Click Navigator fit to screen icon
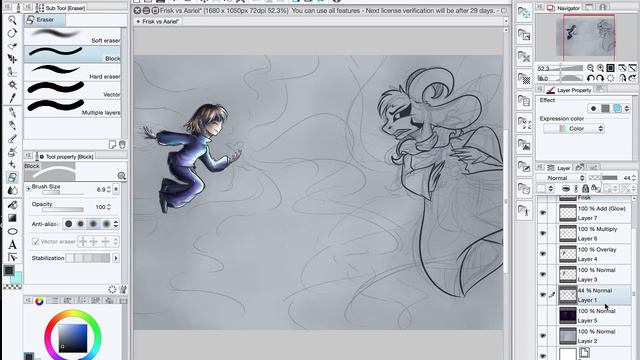Screen dimensions: 640x360 point(611,68)
